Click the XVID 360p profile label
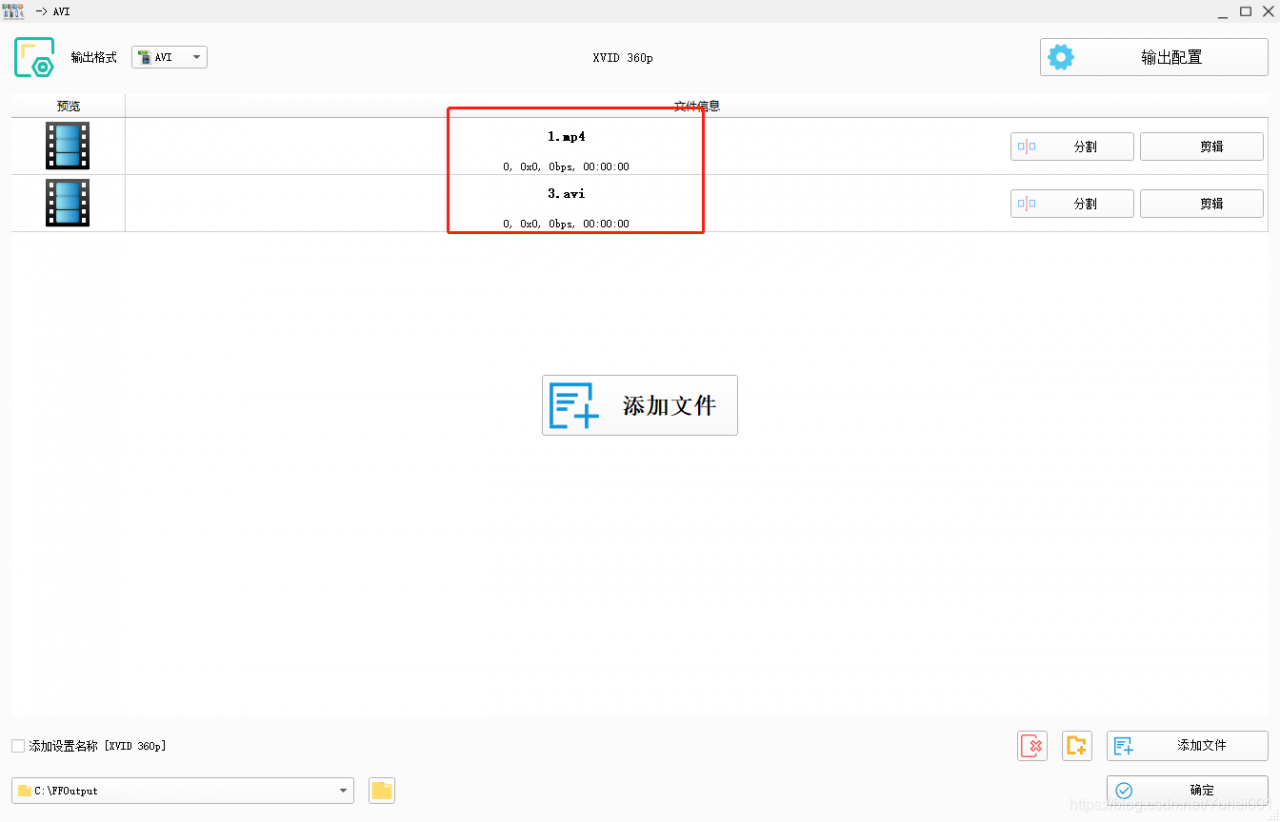This screenshot has height=822, width=1280. [x=623, y=58]
